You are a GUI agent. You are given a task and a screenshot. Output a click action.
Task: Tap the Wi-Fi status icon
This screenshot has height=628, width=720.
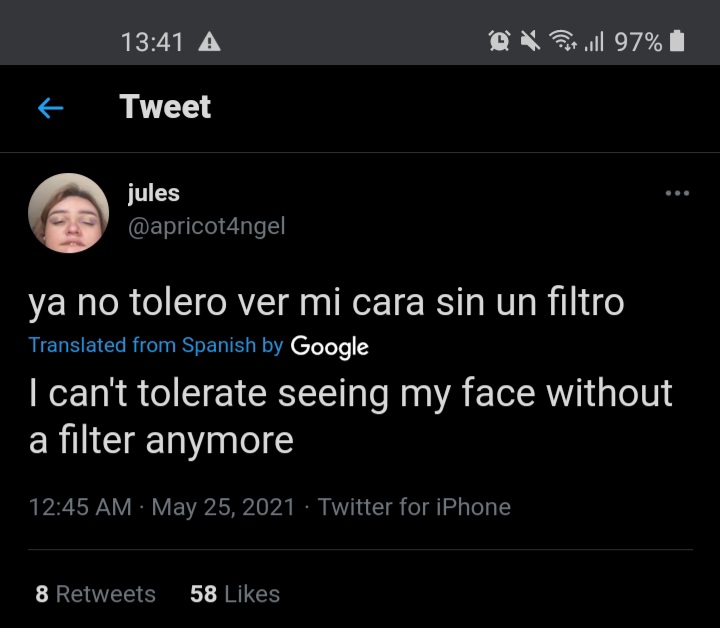pos(563,40)
